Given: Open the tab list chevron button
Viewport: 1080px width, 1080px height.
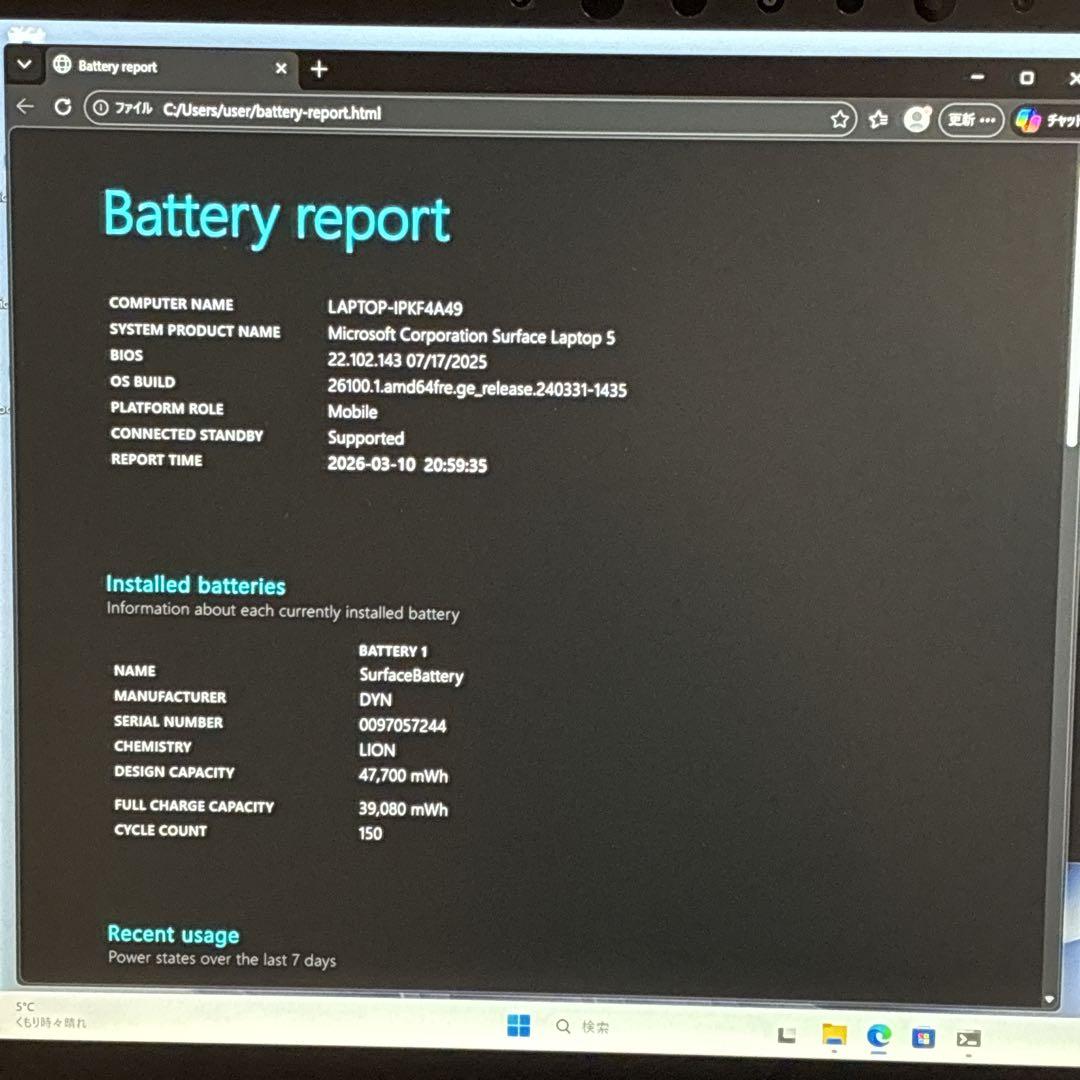Looking at the screenshot, I should click(x=24, y=65).
